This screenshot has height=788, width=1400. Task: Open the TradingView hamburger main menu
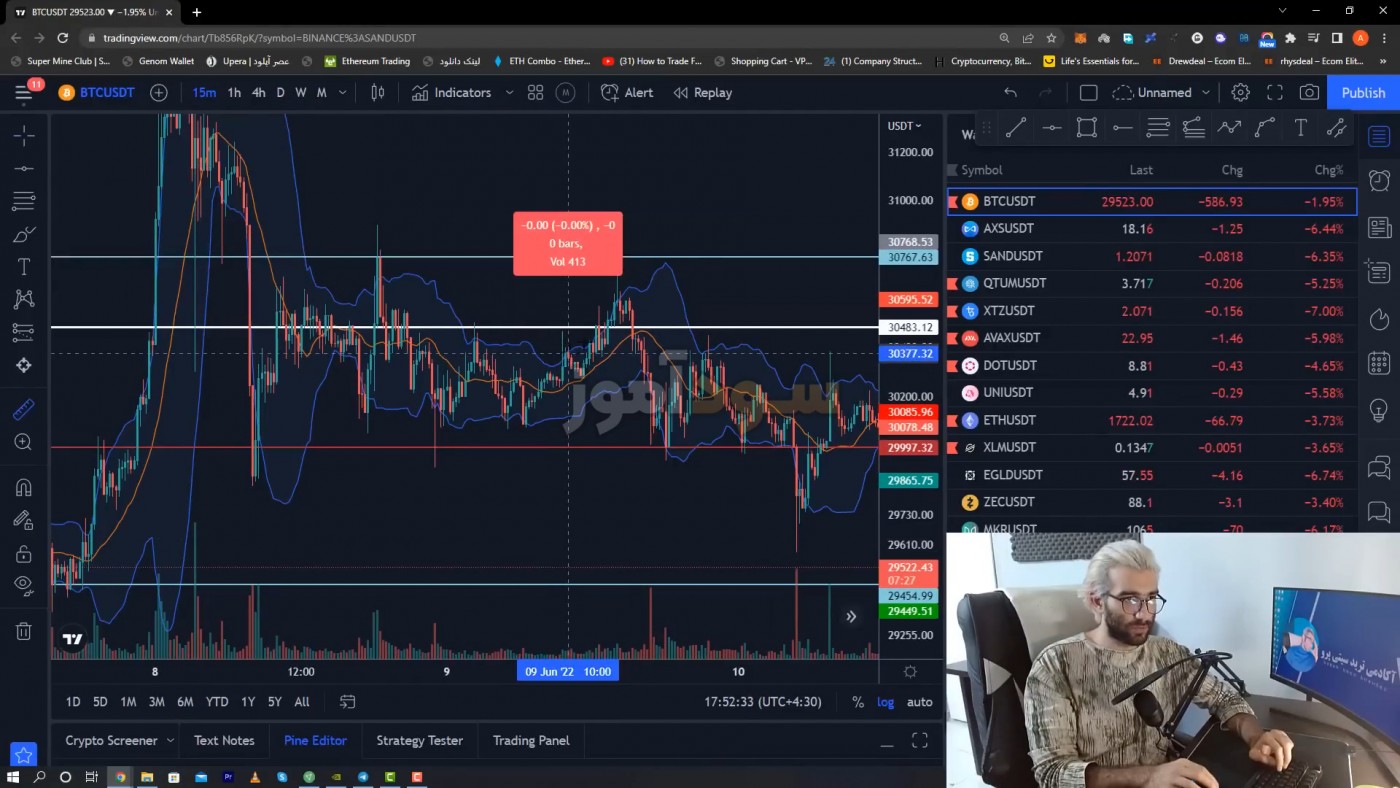[23, 93]
